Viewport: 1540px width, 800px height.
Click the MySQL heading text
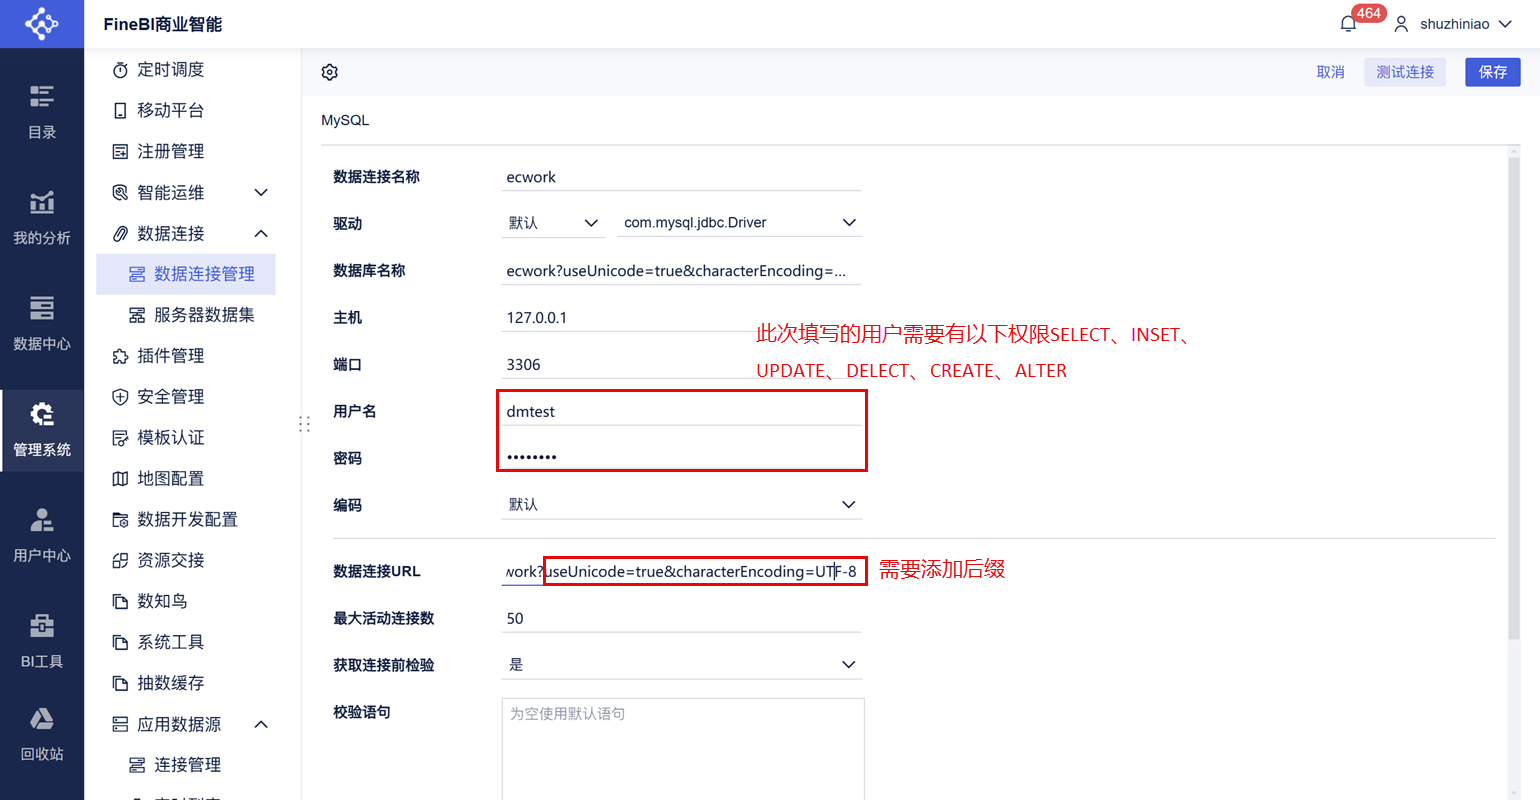point(345,120)
